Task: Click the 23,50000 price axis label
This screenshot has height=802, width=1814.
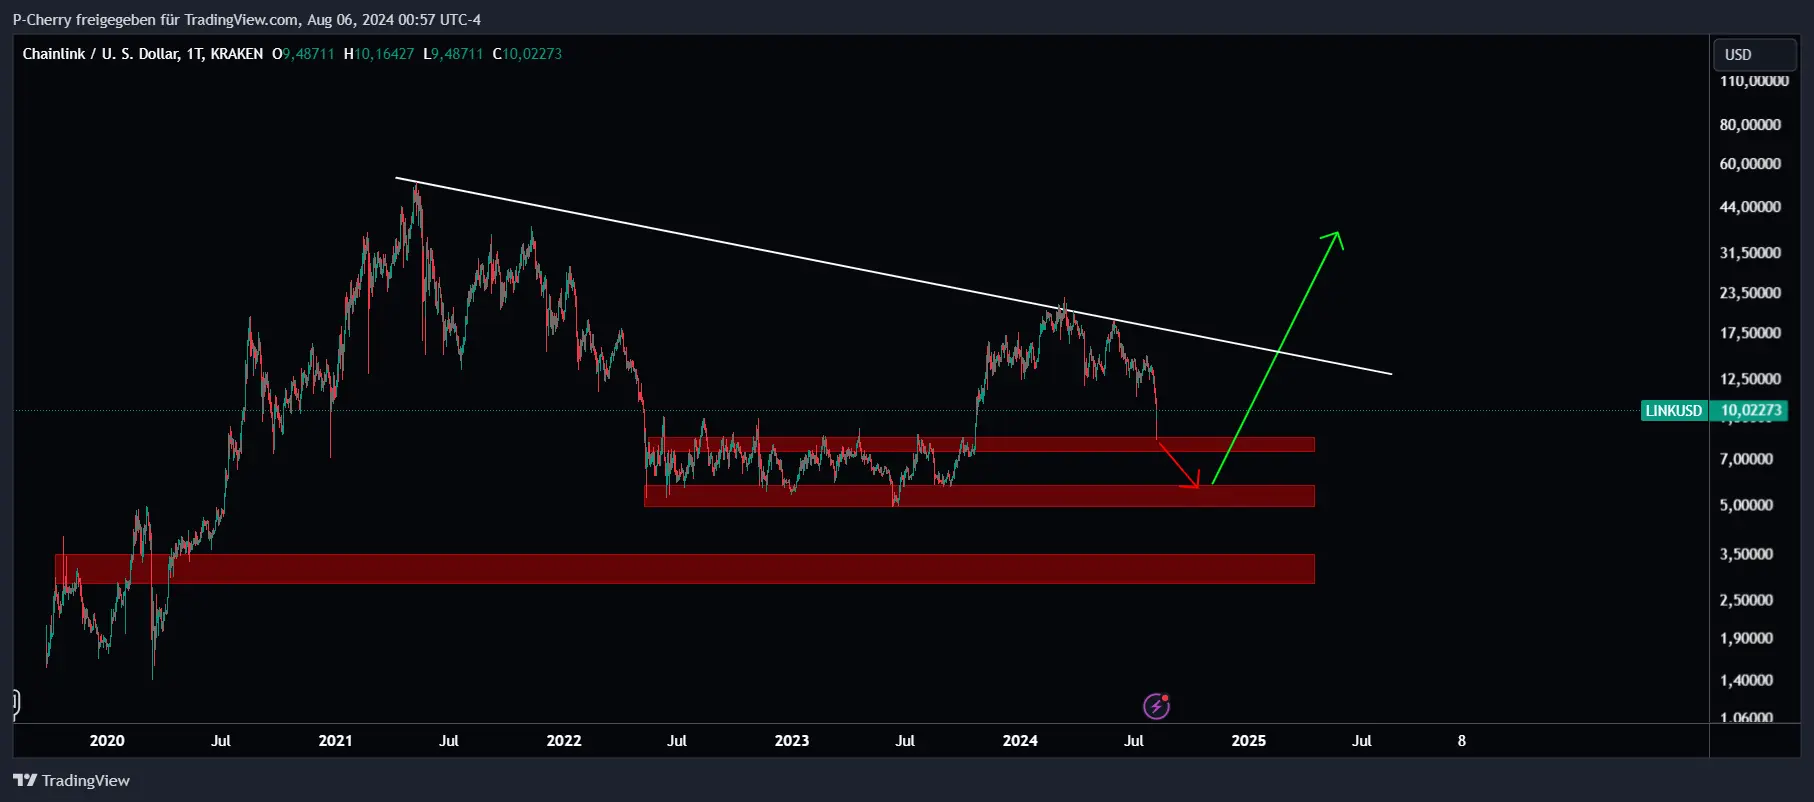Action: click(x=1750, y=293)
